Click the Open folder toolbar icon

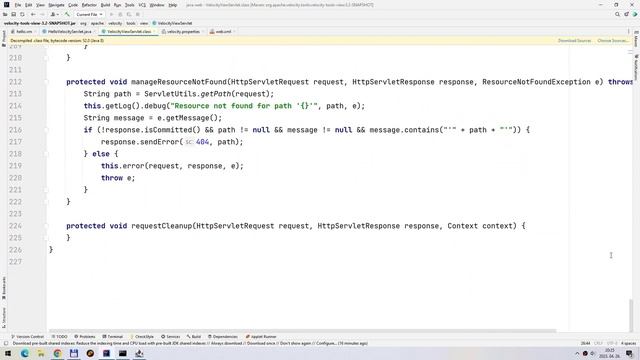[x=5, y=14]
